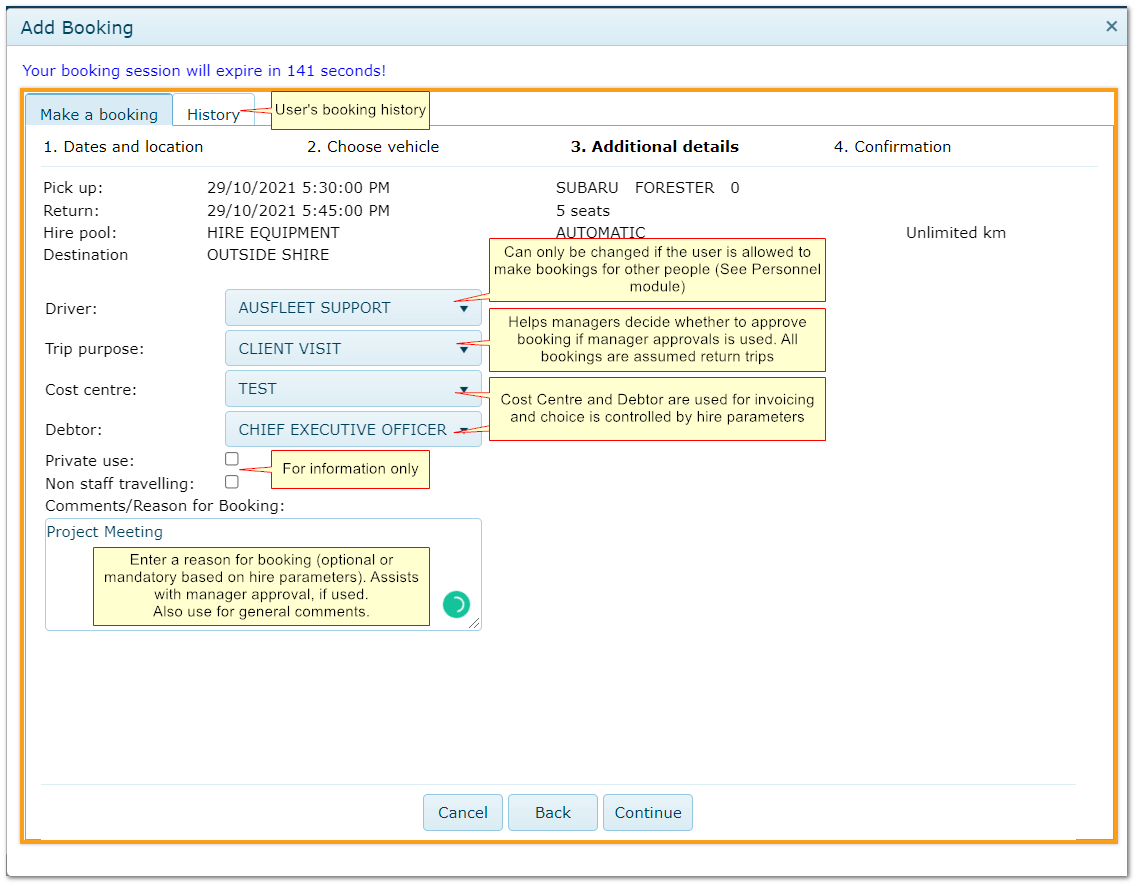
Task: Click Continue to proceed to confirmation
Action: tap(648, 813)
